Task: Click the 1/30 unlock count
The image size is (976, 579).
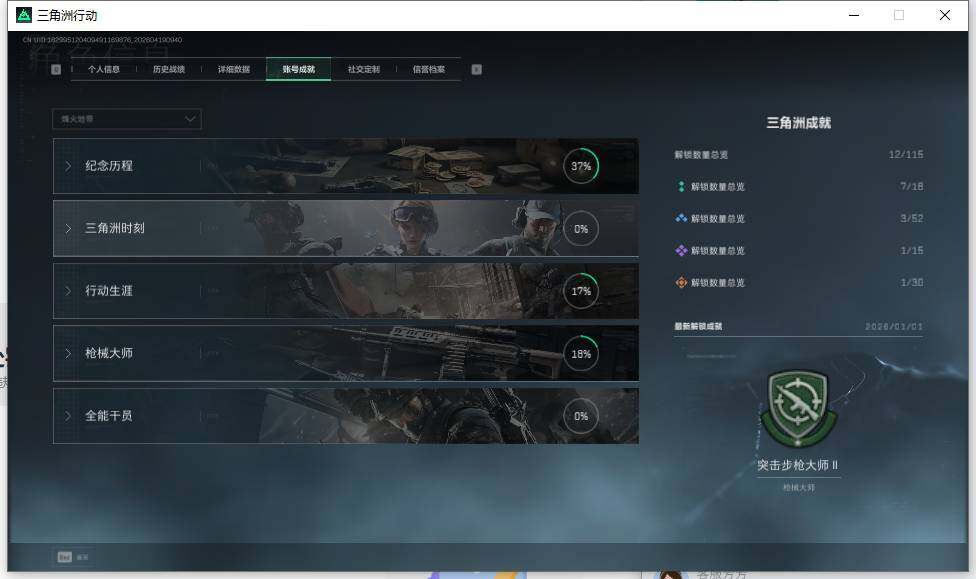Action: (911, 283)
